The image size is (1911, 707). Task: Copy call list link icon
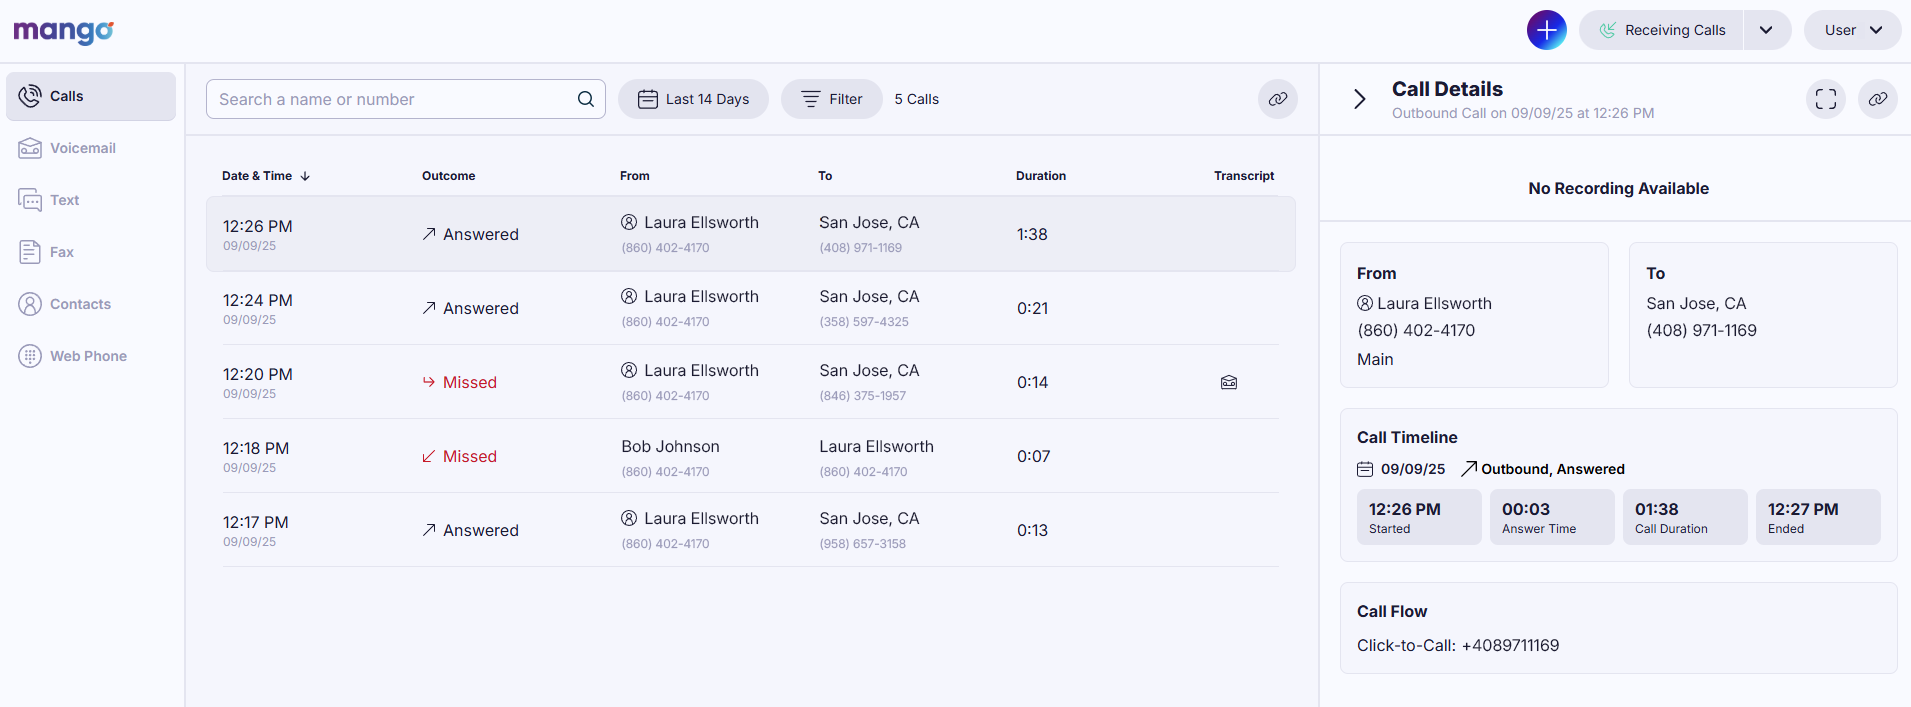point(1277,99)
